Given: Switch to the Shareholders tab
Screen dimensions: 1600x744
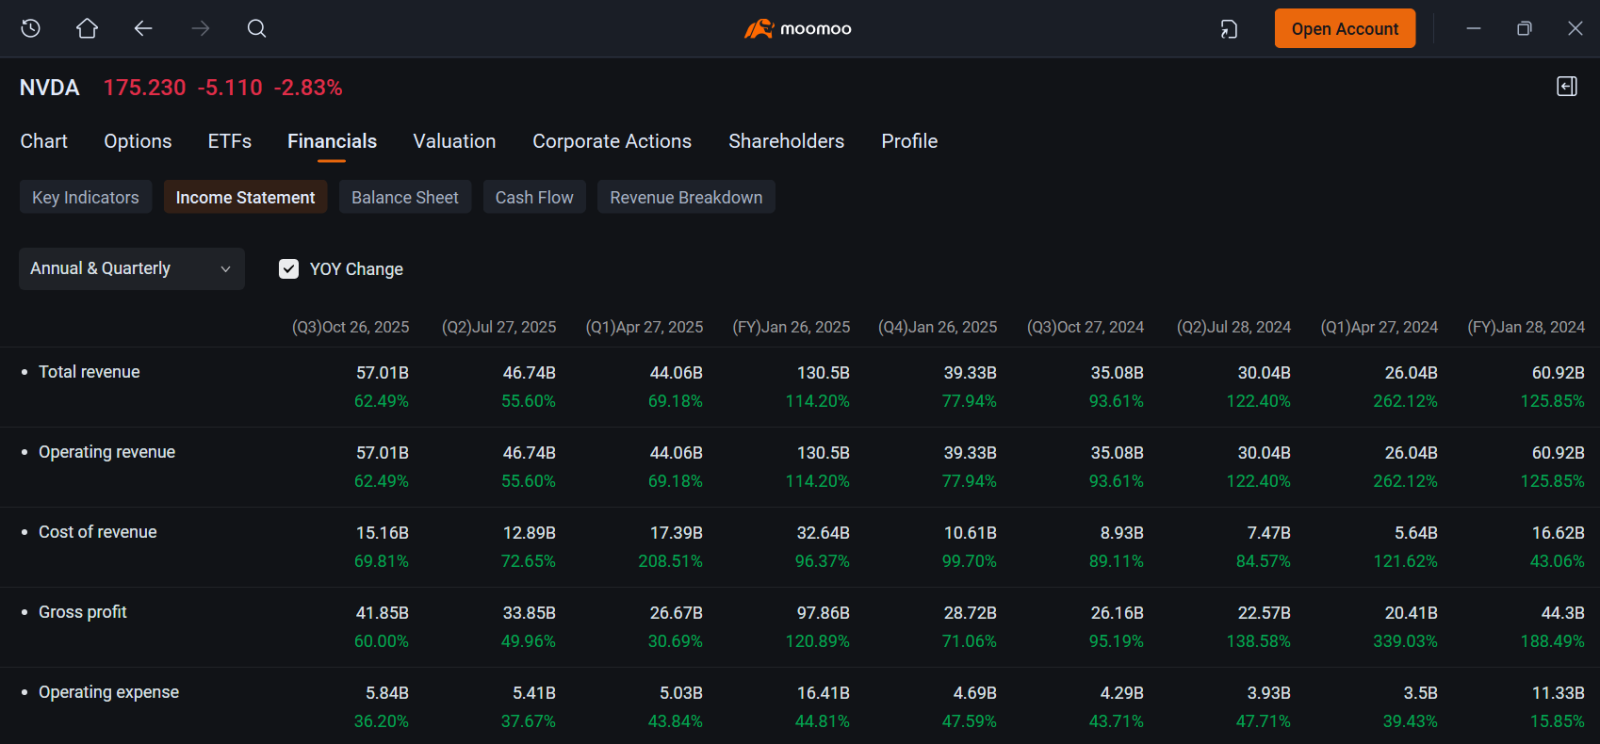Looking at the screenshot, I should click(786, 141).
